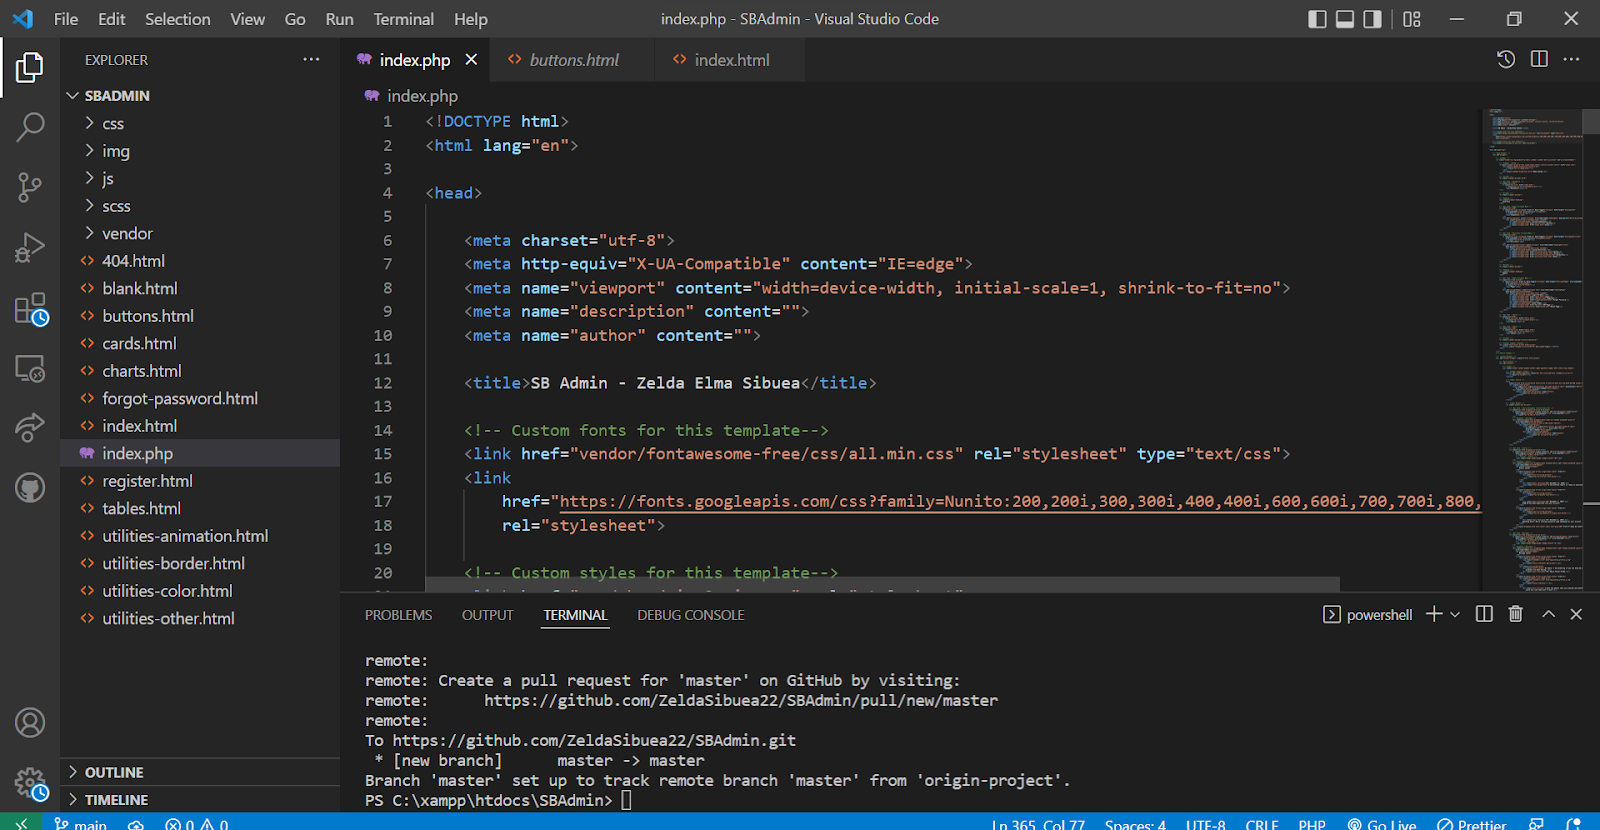Open timeline history icon in editor toolbar

tap(1506, 60)
